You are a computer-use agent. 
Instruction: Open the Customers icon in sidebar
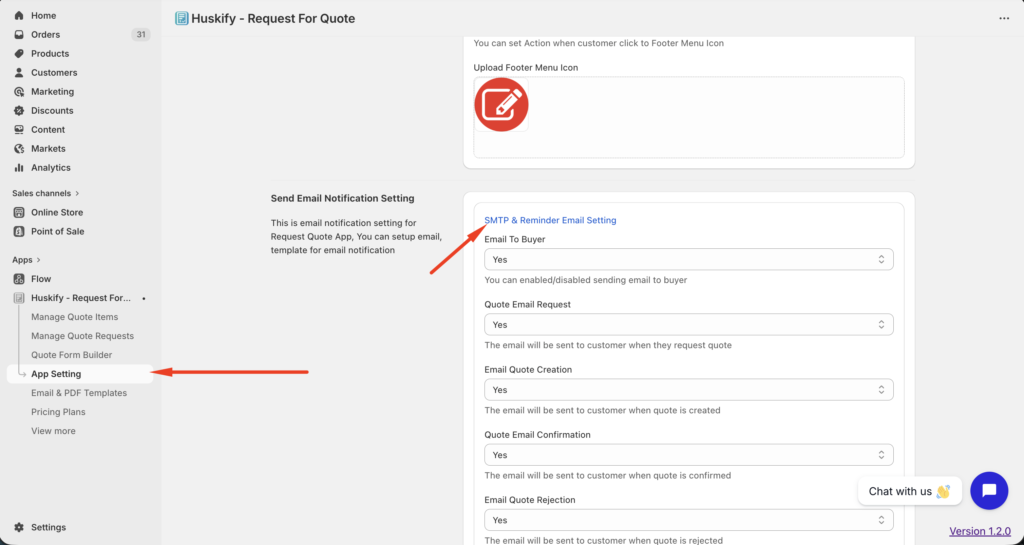click(x=19, y=73)
